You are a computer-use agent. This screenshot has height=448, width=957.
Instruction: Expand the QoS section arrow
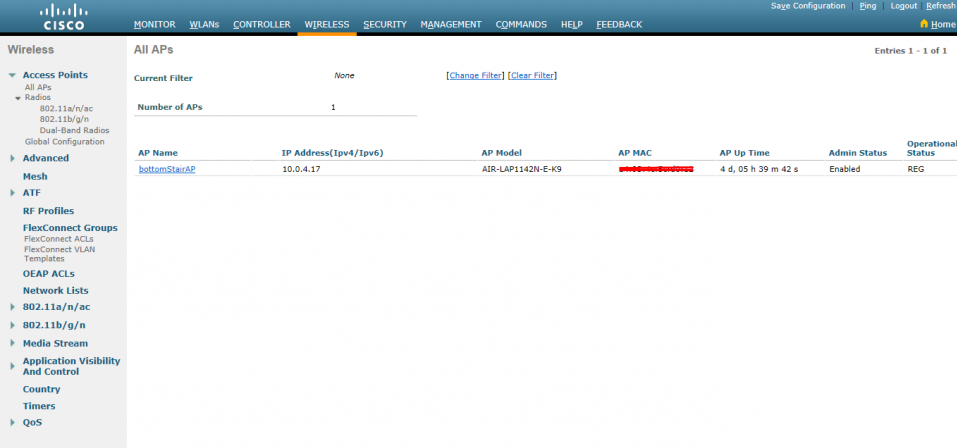pos(12,422)
